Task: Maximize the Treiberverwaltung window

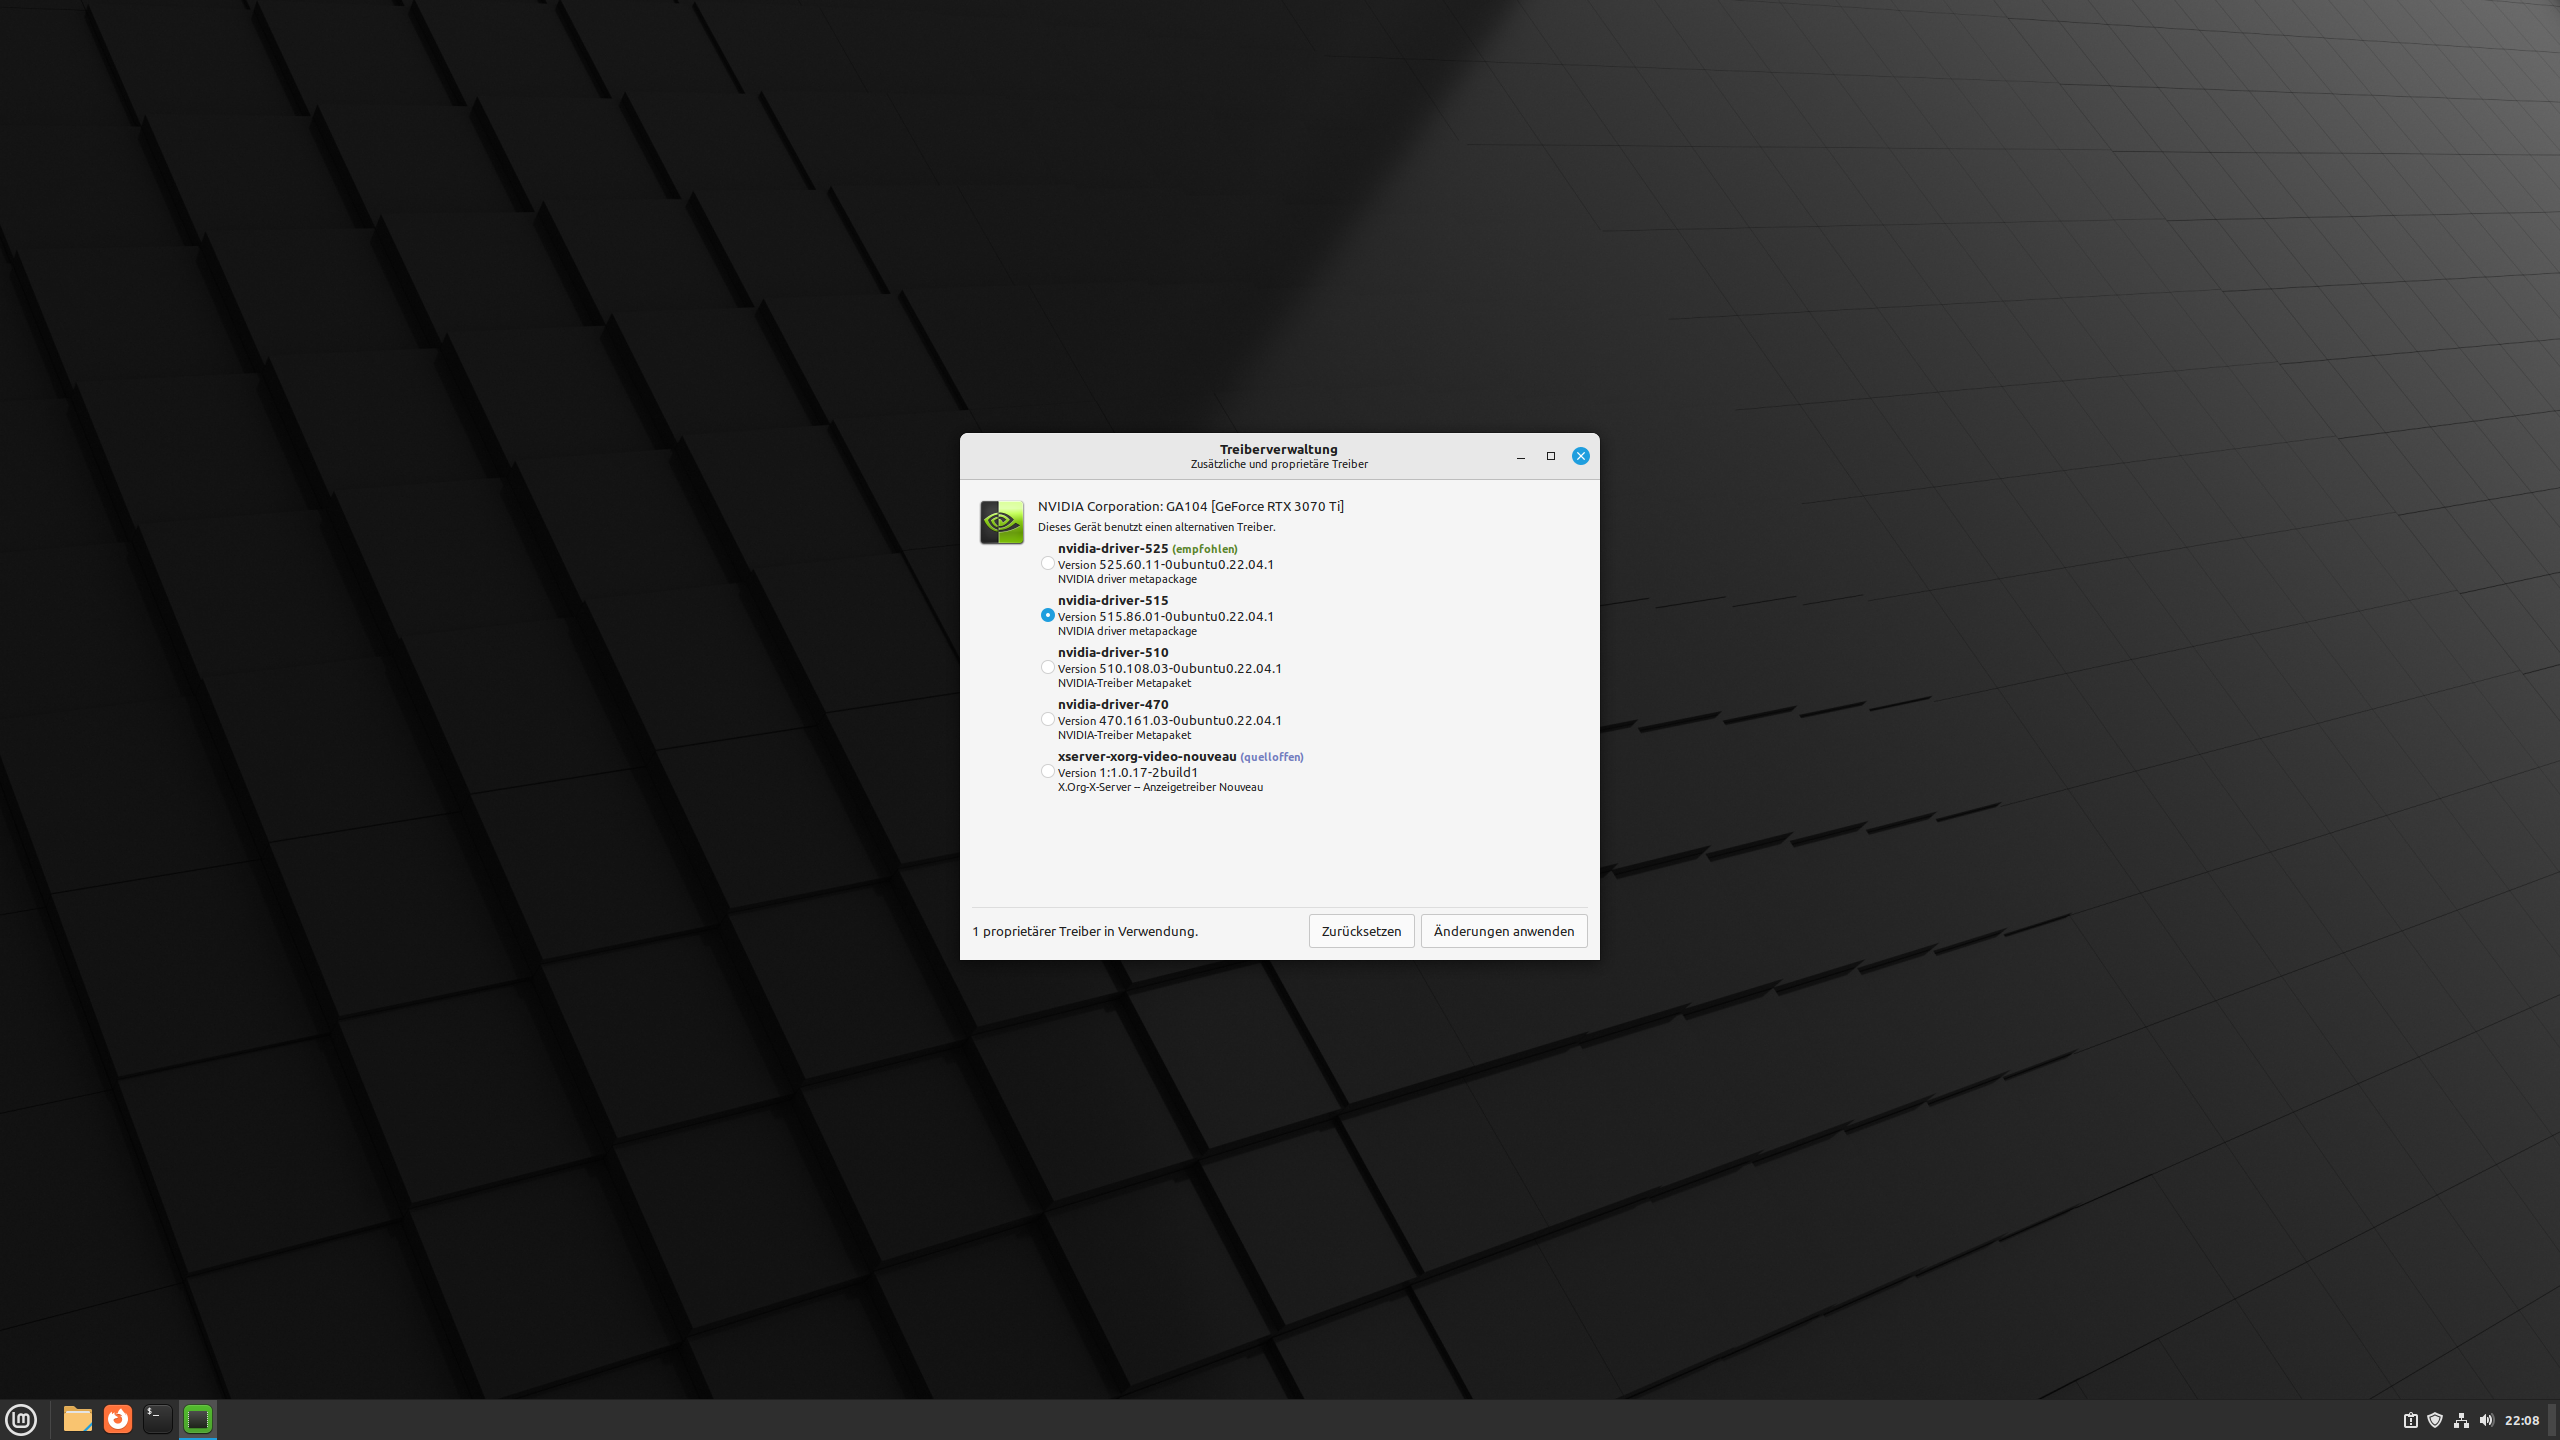Action: (x=1551, y=456)
